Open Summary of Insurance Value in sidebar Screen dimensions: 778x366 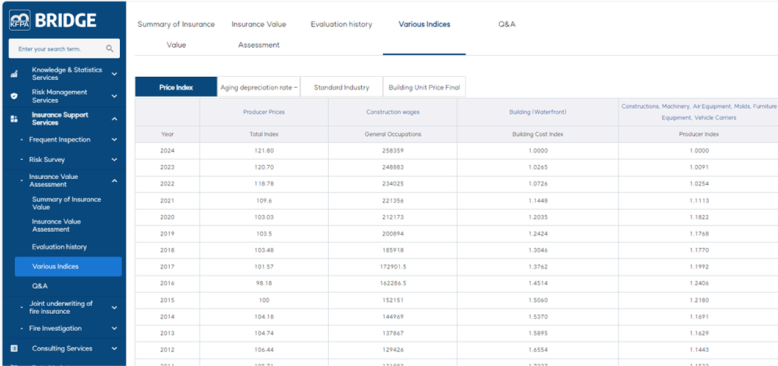click(x=66, y=203)
